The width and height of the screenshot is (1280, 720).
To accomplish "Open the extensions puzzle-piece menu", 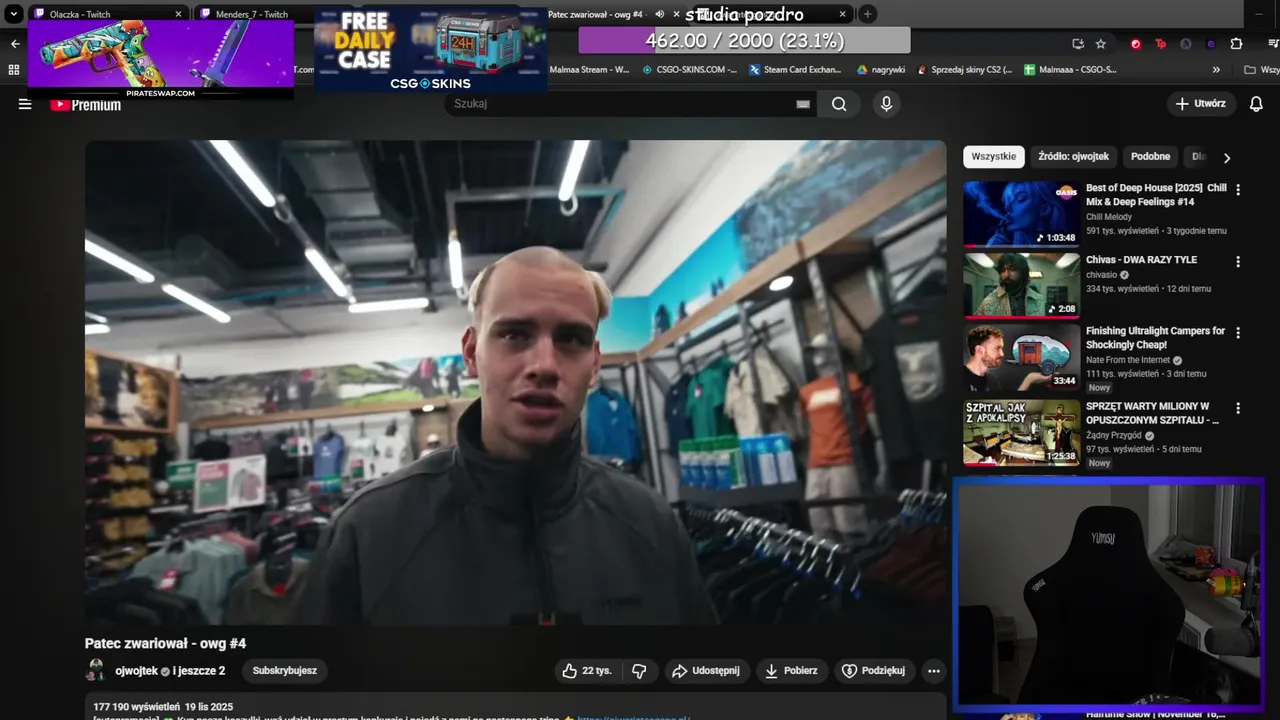I will [1236, 44].
